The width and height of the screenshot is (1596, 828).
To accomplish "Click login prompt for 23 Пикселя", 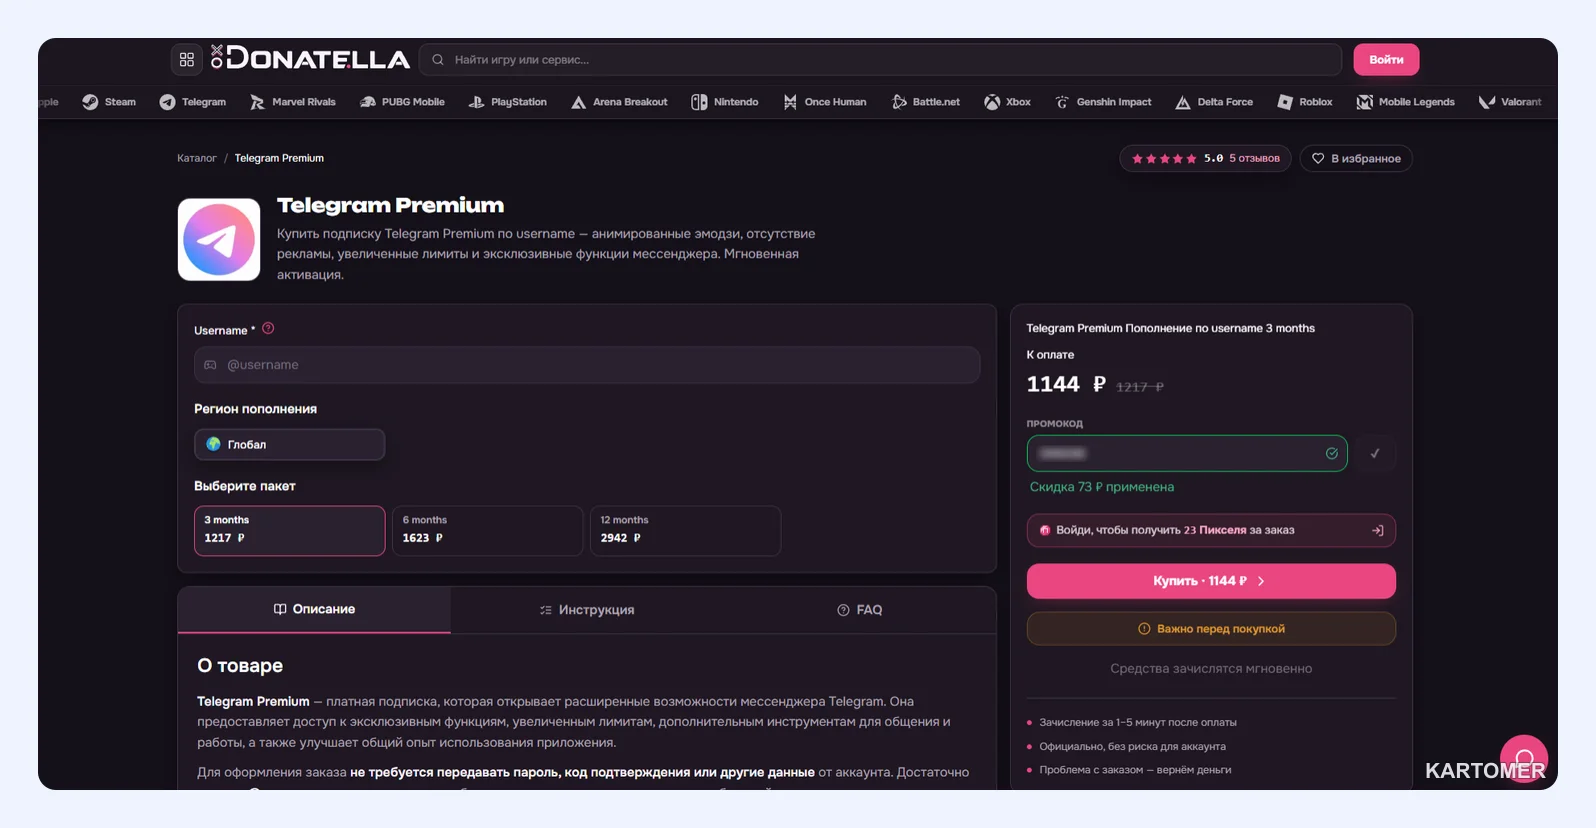I will (1211, 530).
